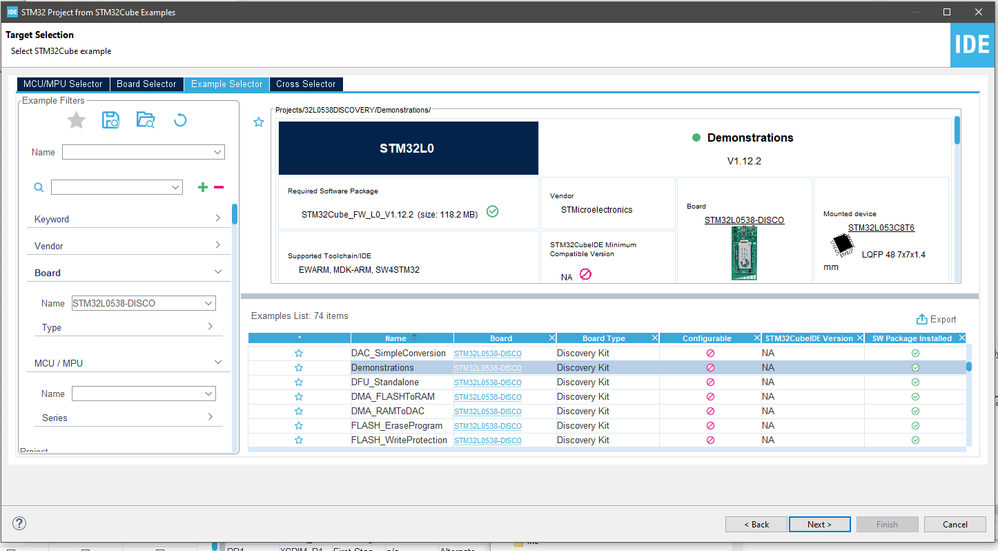Open board link in DMA_RAMToDAC row
998x551 pixels.
click(488, 411)
